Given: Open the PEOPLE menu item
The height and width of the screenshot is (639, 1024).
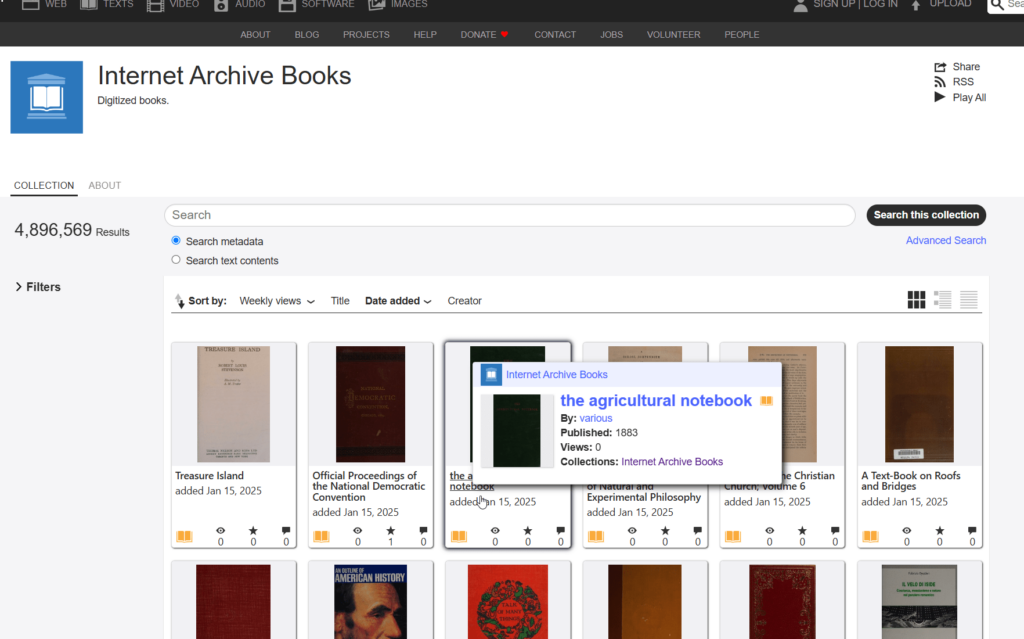Looking at the screenshot, I should tap(741, 35).
